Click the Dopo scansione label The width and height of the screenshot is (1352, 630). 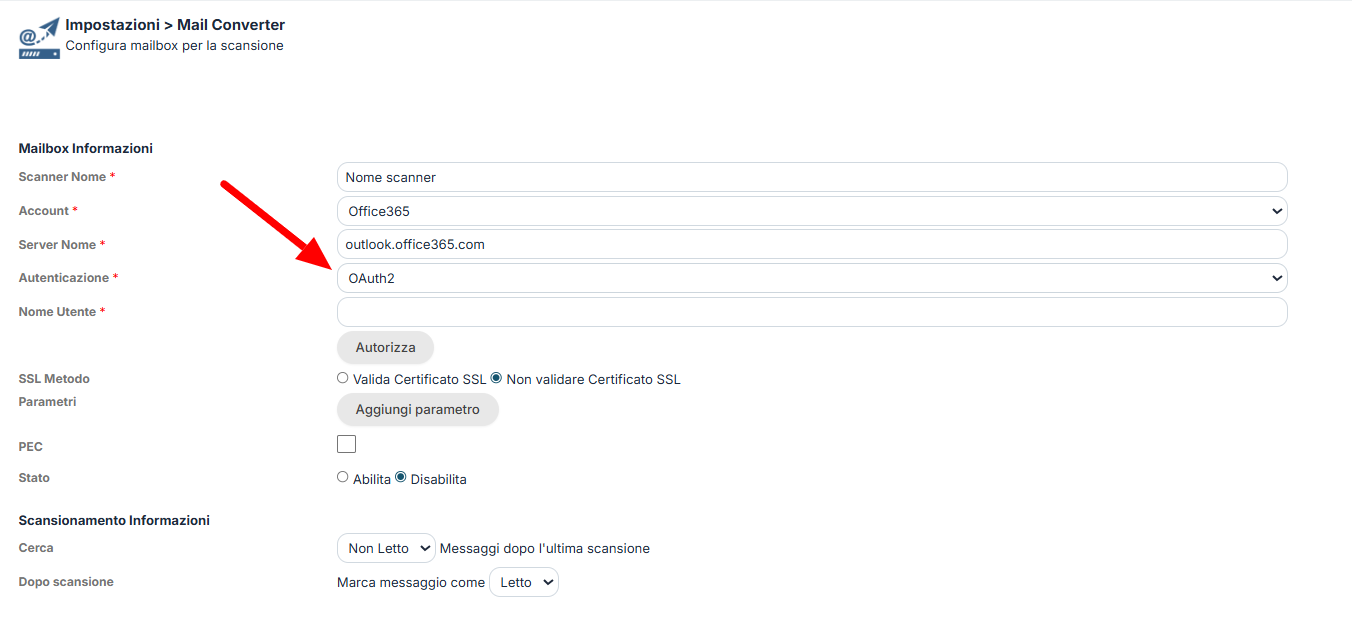pos(66,582)
